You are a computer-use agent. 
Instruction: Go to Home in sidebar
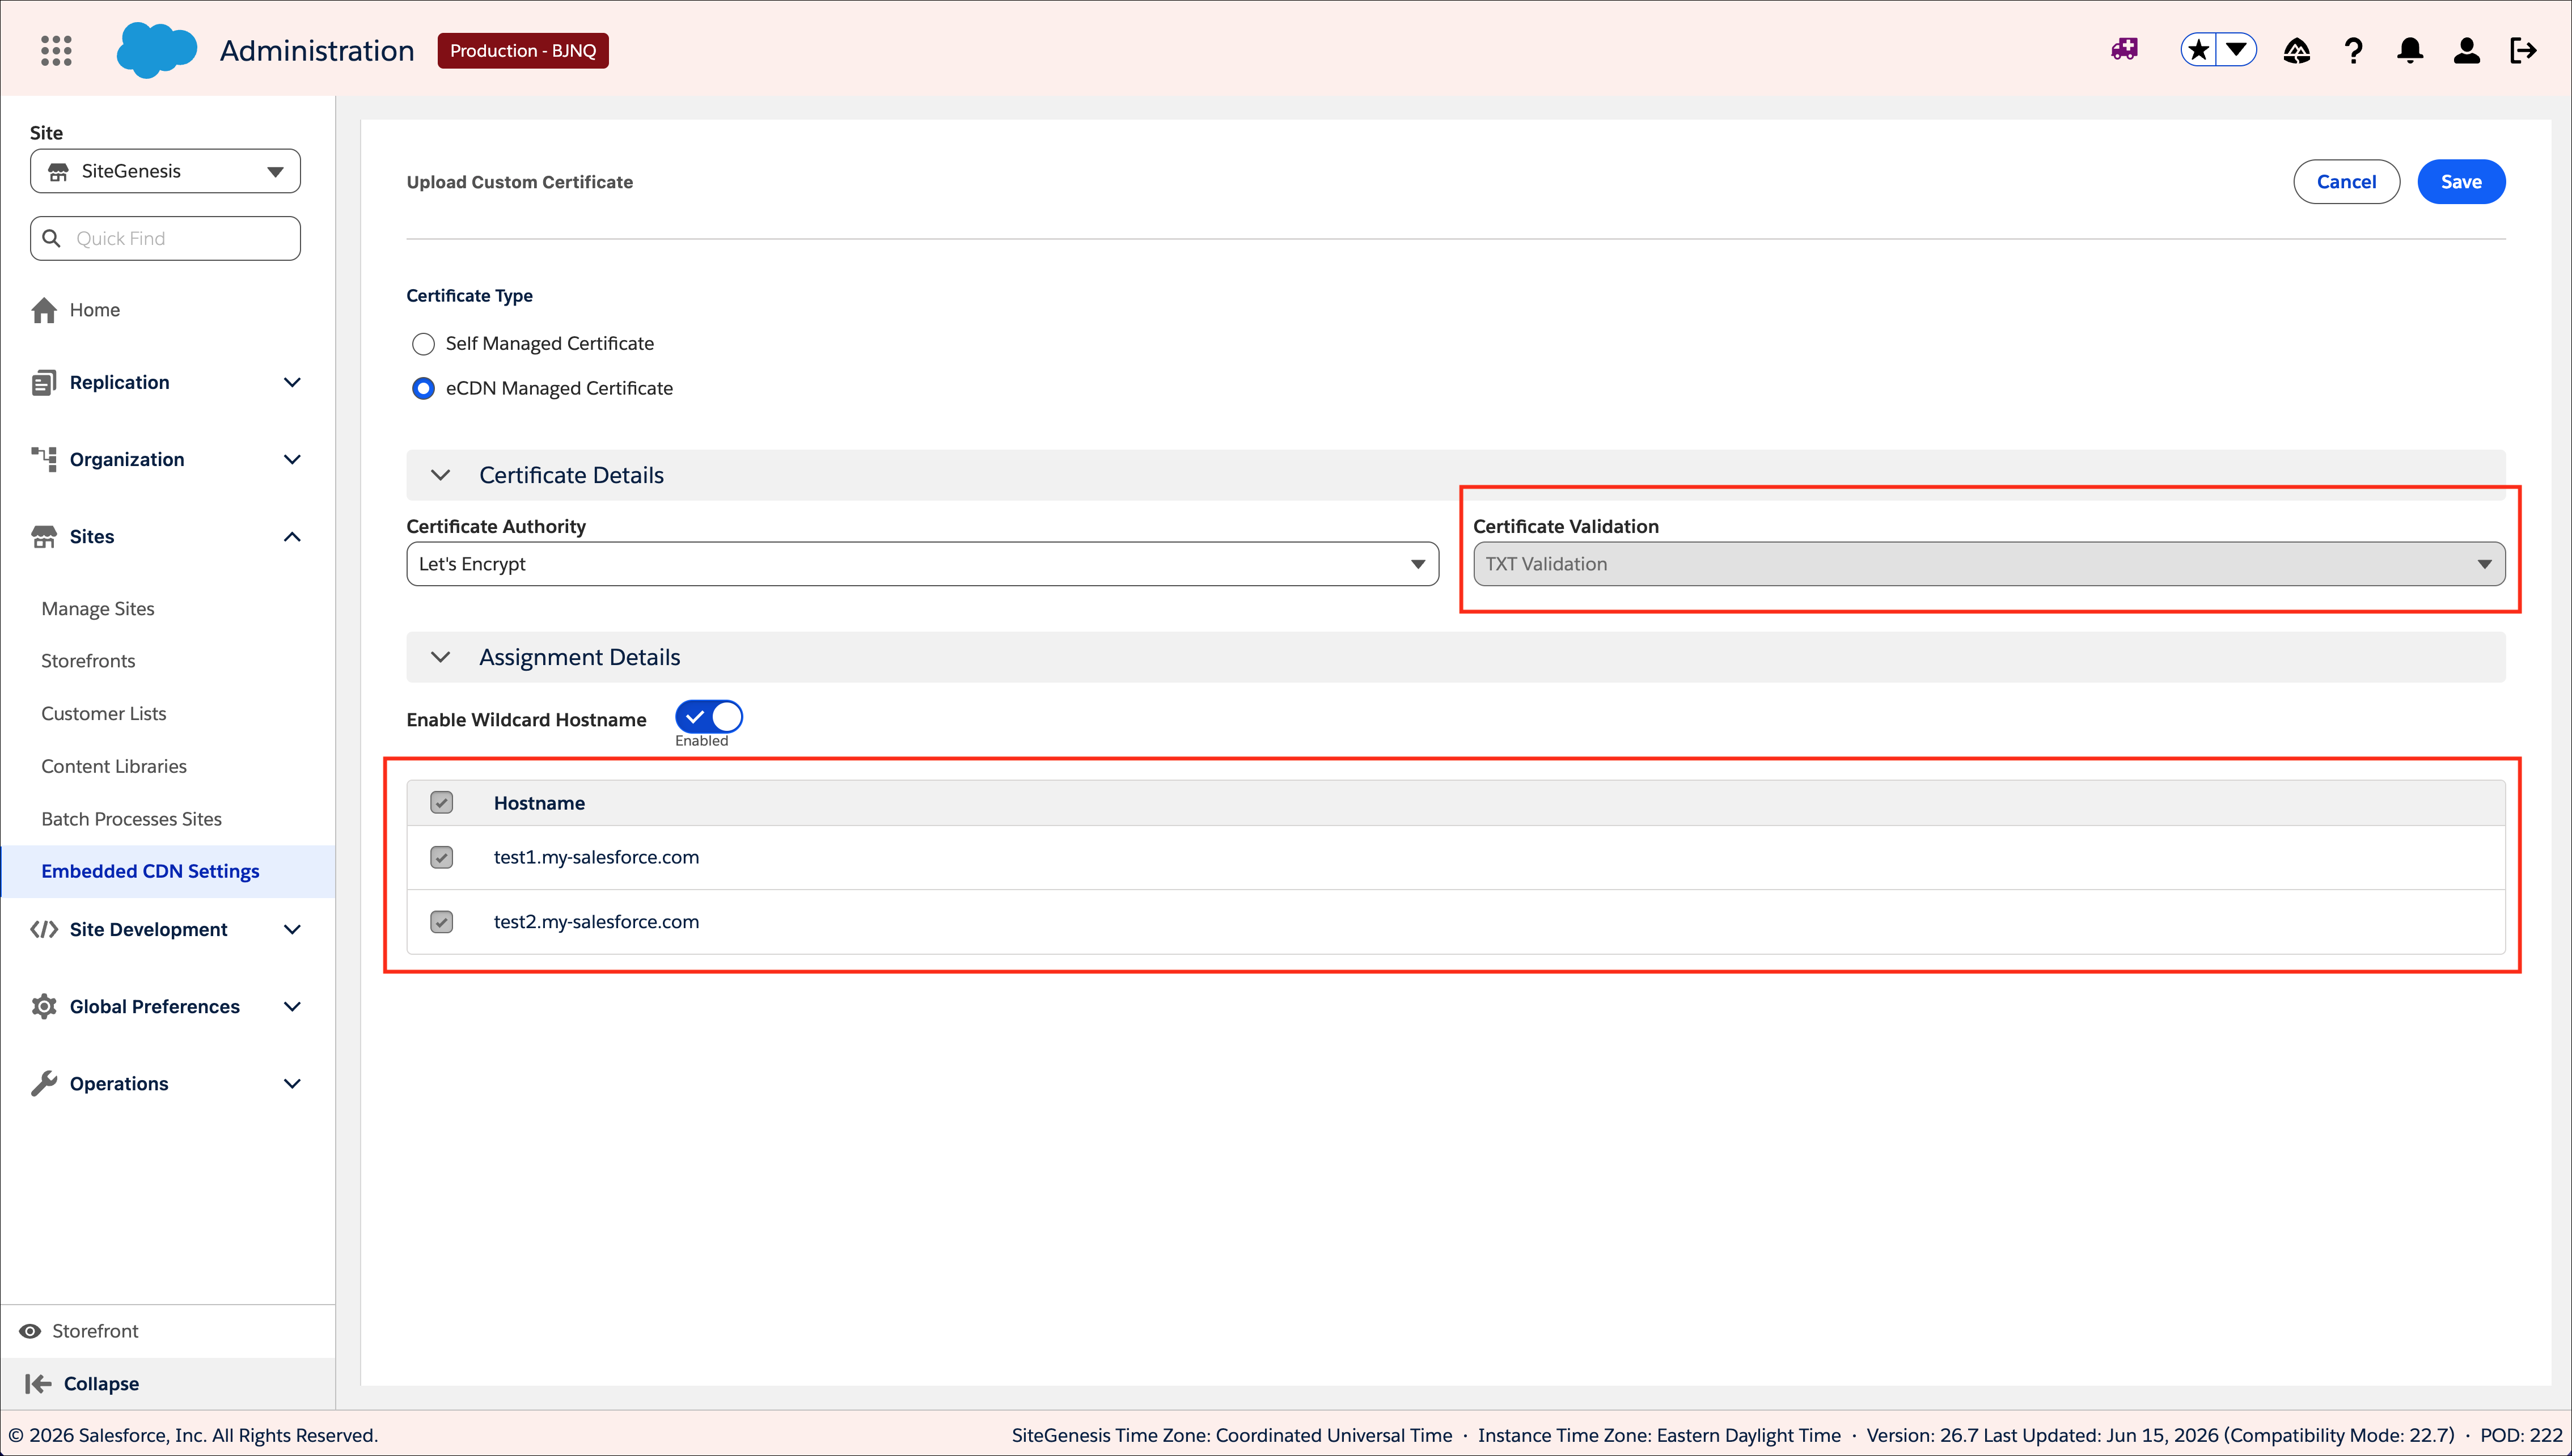(95, 310)
